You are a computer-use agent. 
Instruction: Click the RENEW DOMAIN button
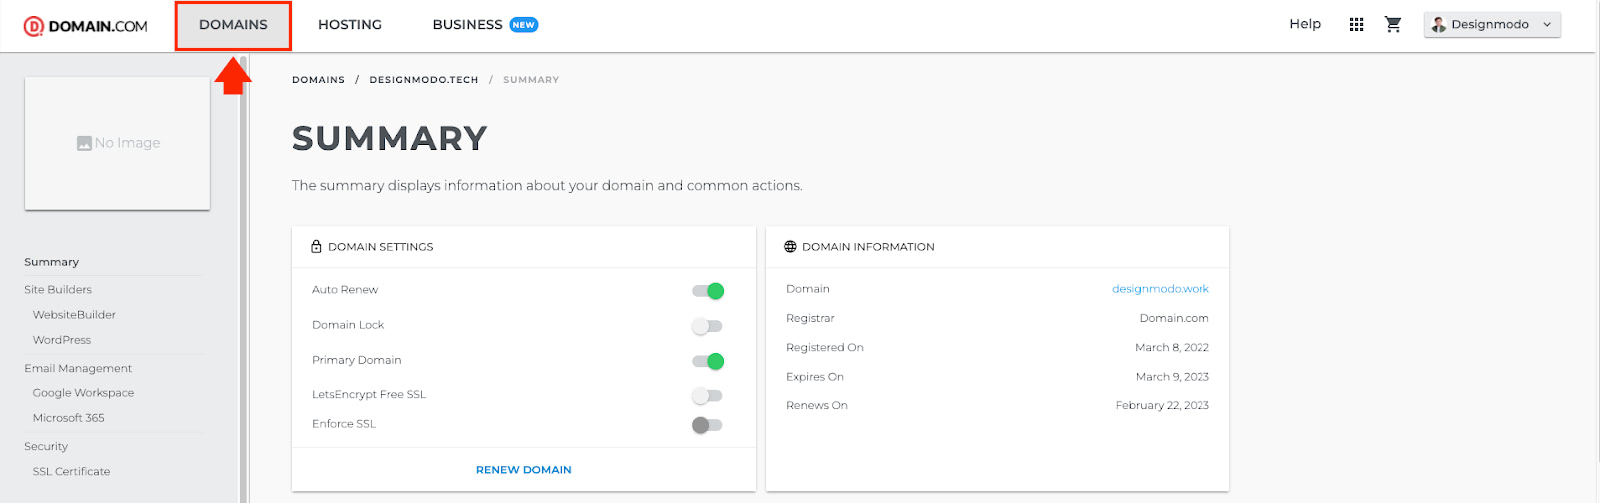coord(524,470)
